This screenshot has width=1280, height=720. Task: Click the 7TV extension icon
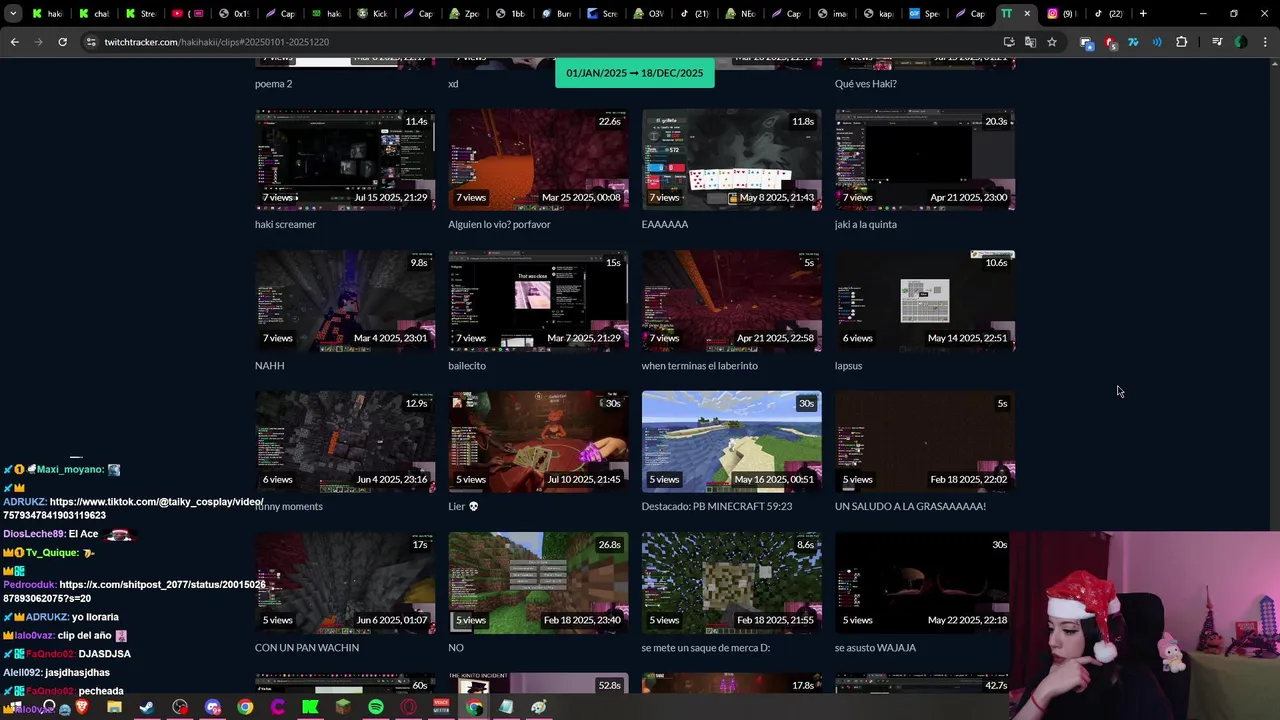pos(1133,42)
